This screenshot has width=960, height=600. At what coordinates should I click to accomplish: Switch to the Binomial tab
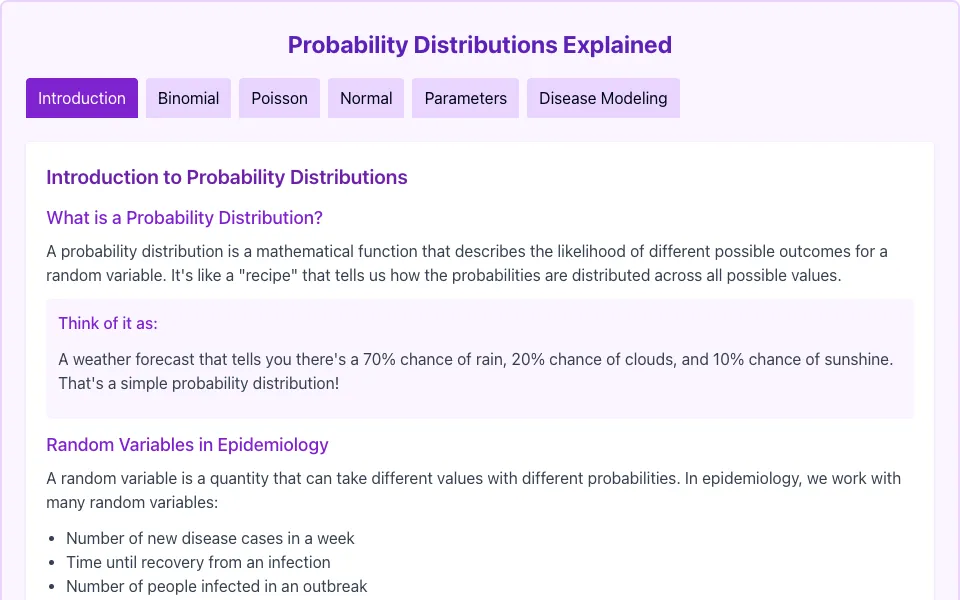coord(188,98)
